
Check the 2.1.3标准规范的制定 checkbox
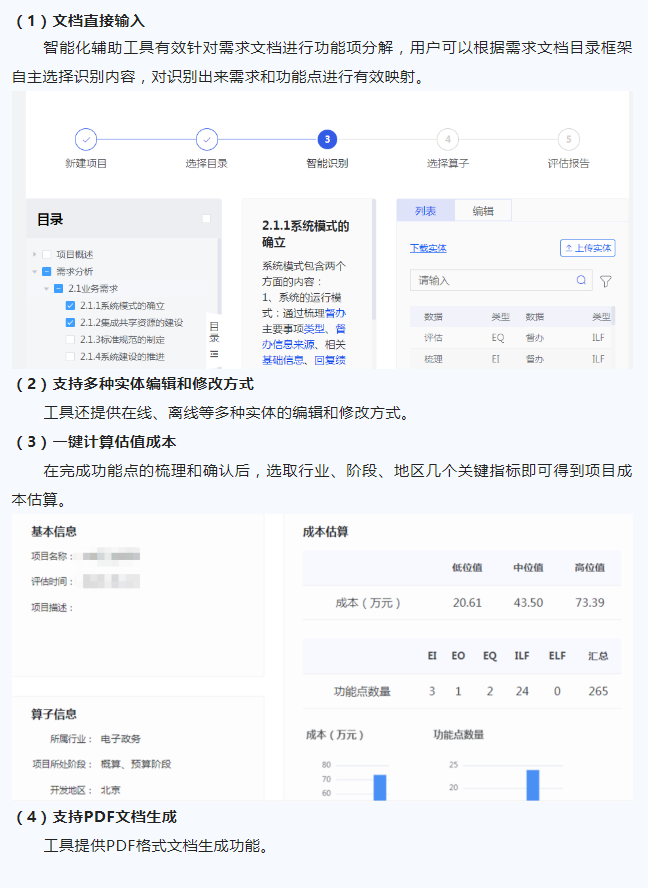pyautogui.click(x=70, y=340)
